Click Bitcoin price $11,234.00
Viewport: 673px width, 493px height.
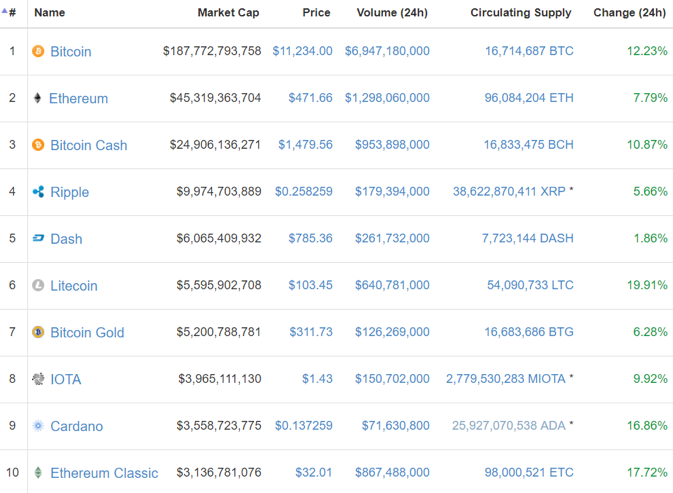pyautogui.click(x=303, y=51)
